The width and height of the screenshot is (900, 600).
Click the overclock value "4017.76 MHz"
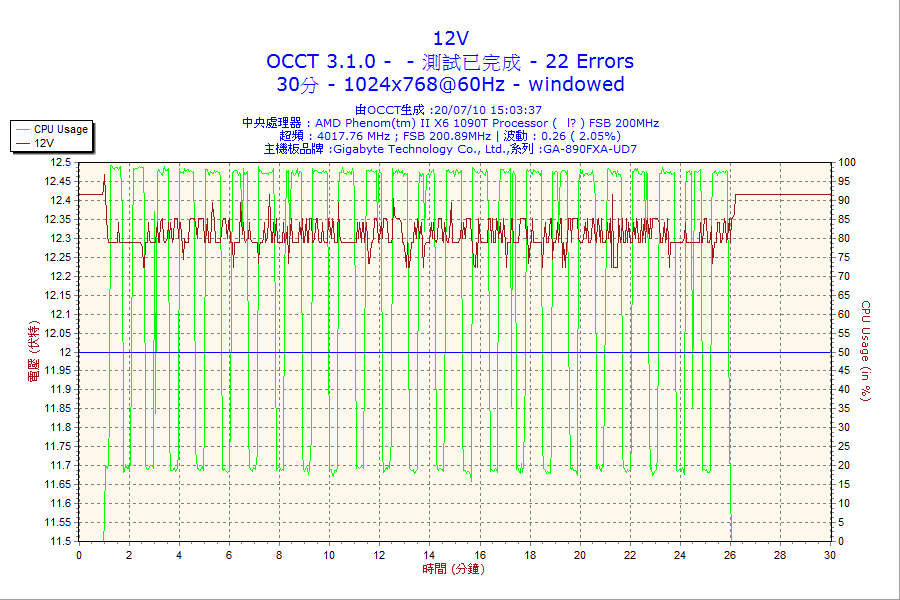[x=354, y=137]
